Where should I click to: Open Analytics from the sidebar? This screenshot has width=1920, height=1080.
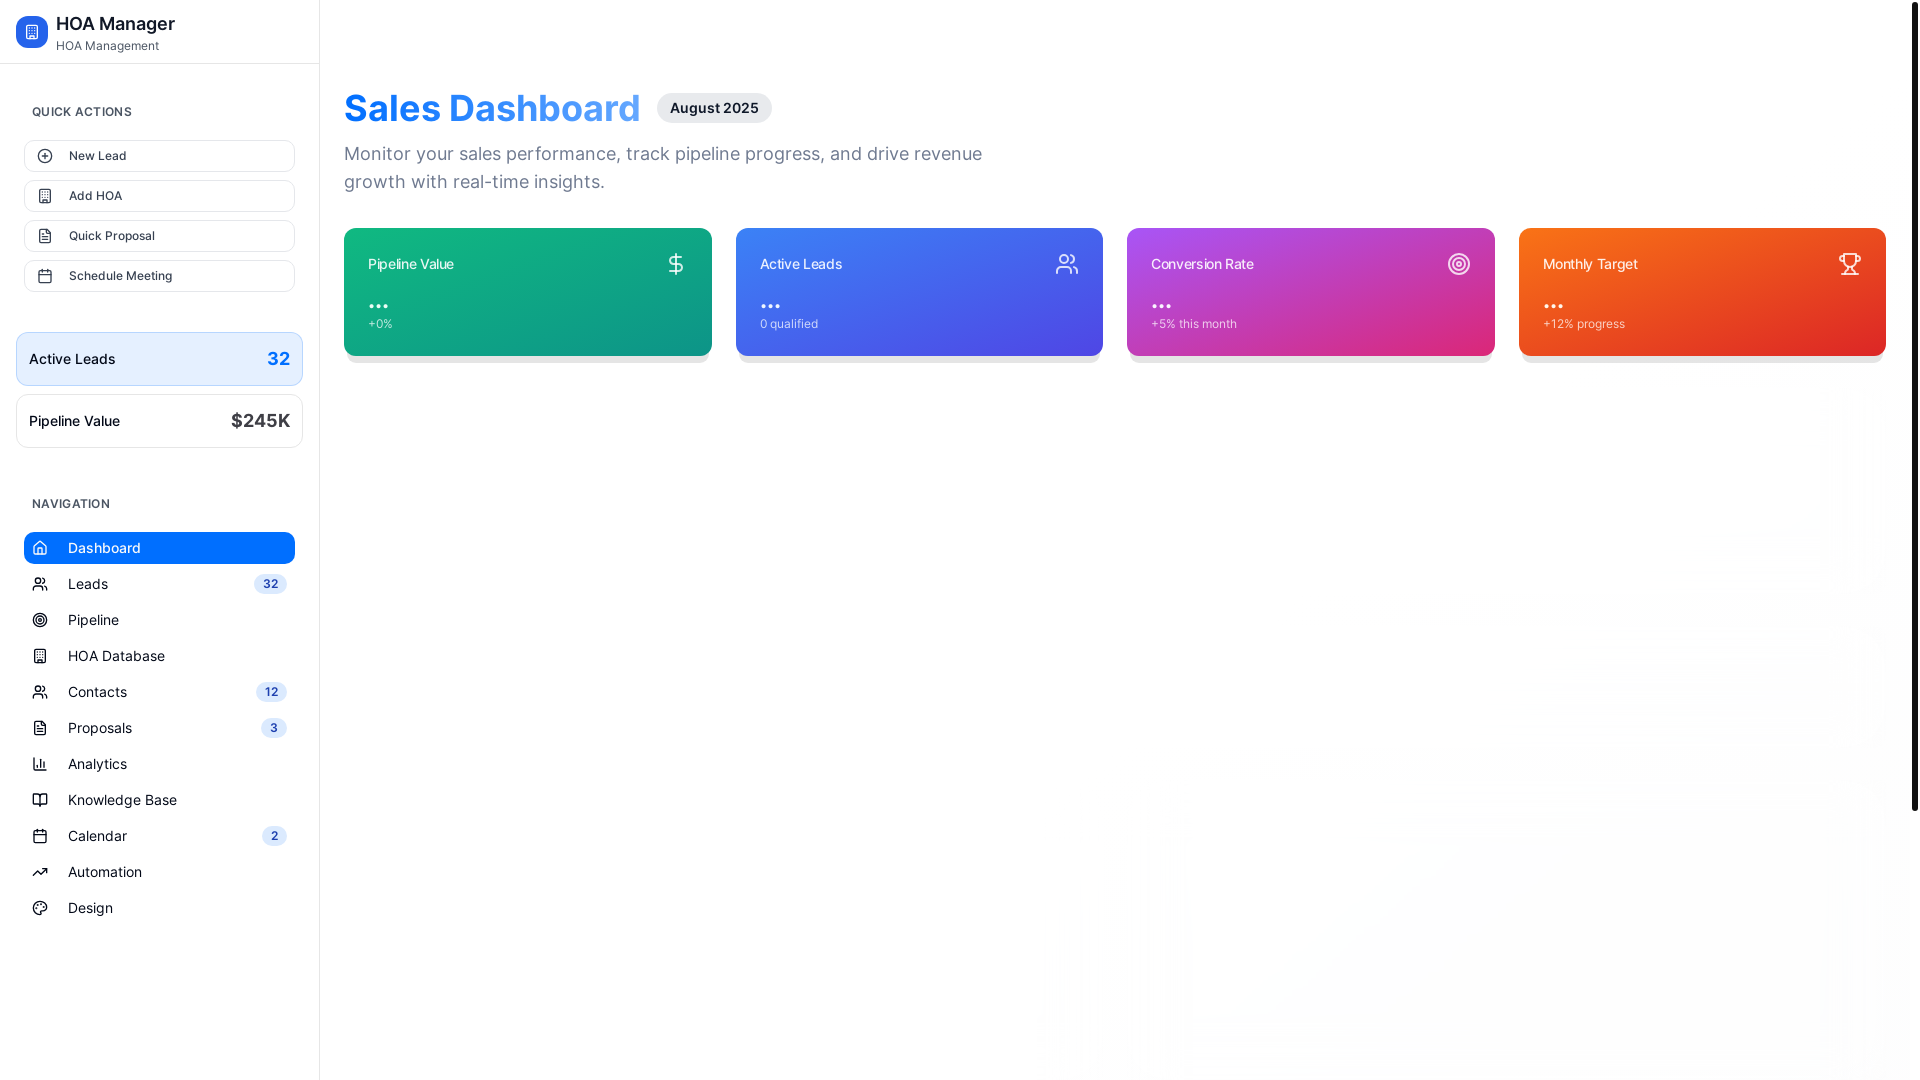(x=159, y=764)
